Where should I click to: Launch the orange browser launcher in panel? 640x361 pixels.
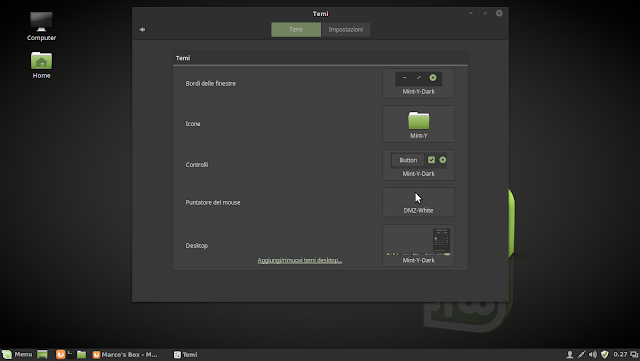pyautogui.click(x=60, y=354)
